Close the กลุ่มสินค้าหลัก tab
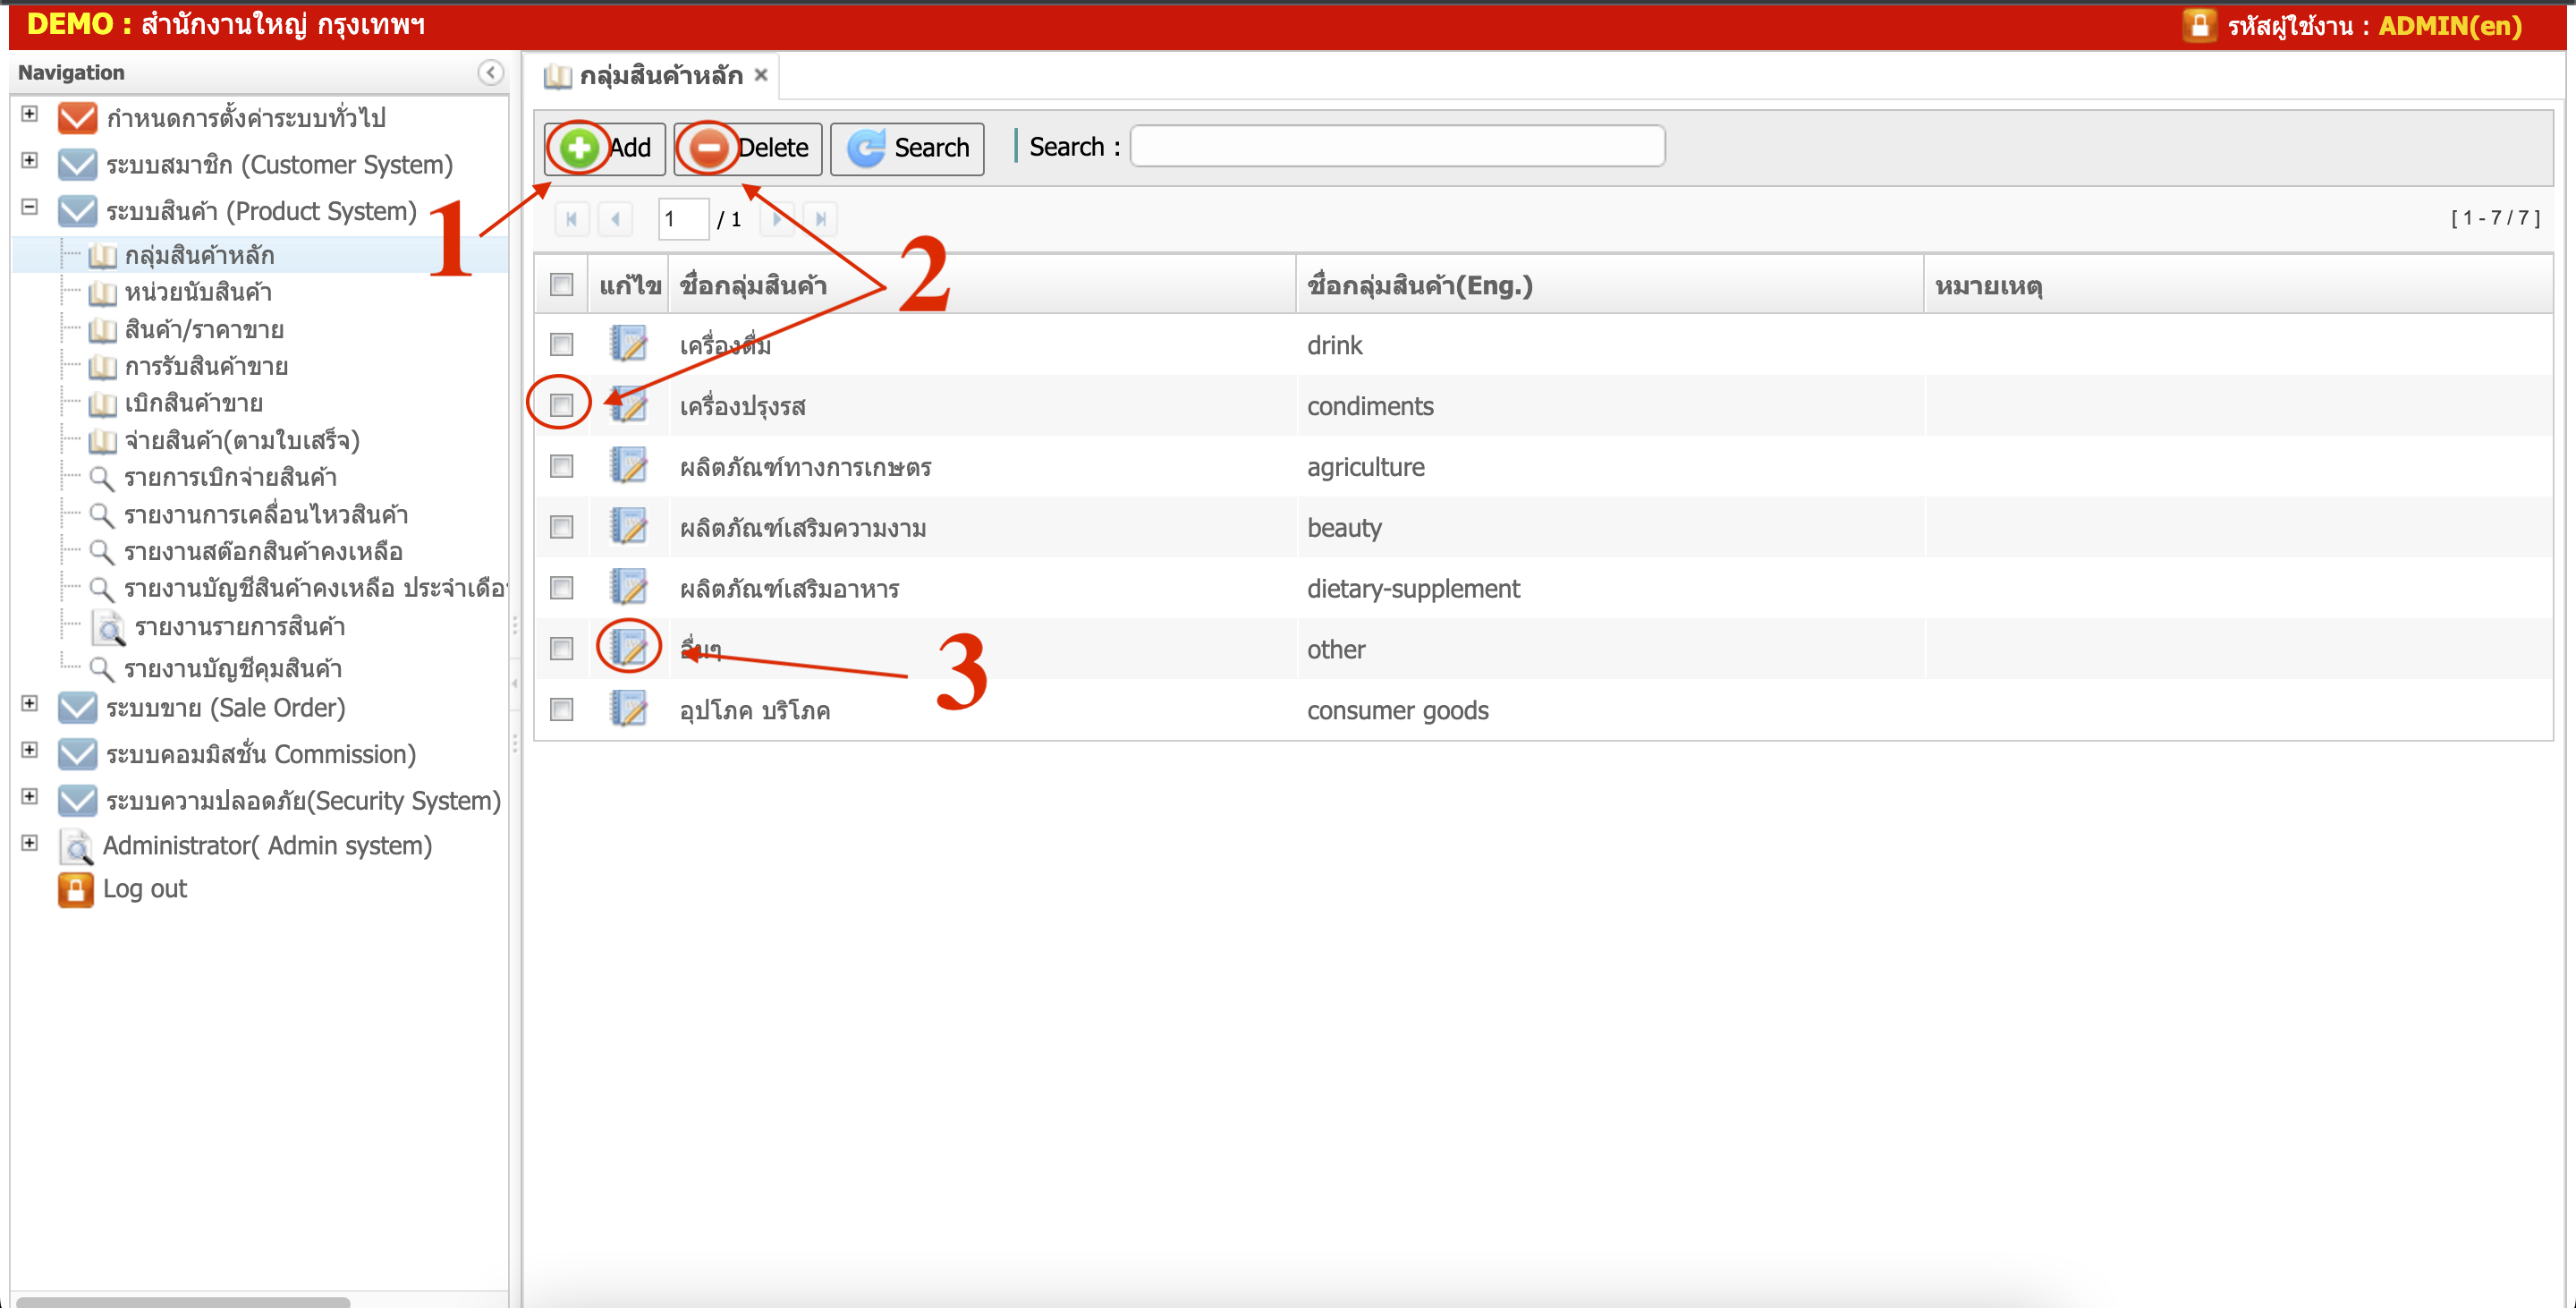The height and width of the screenshot is (1308, 2576). (x=761, y=75)
